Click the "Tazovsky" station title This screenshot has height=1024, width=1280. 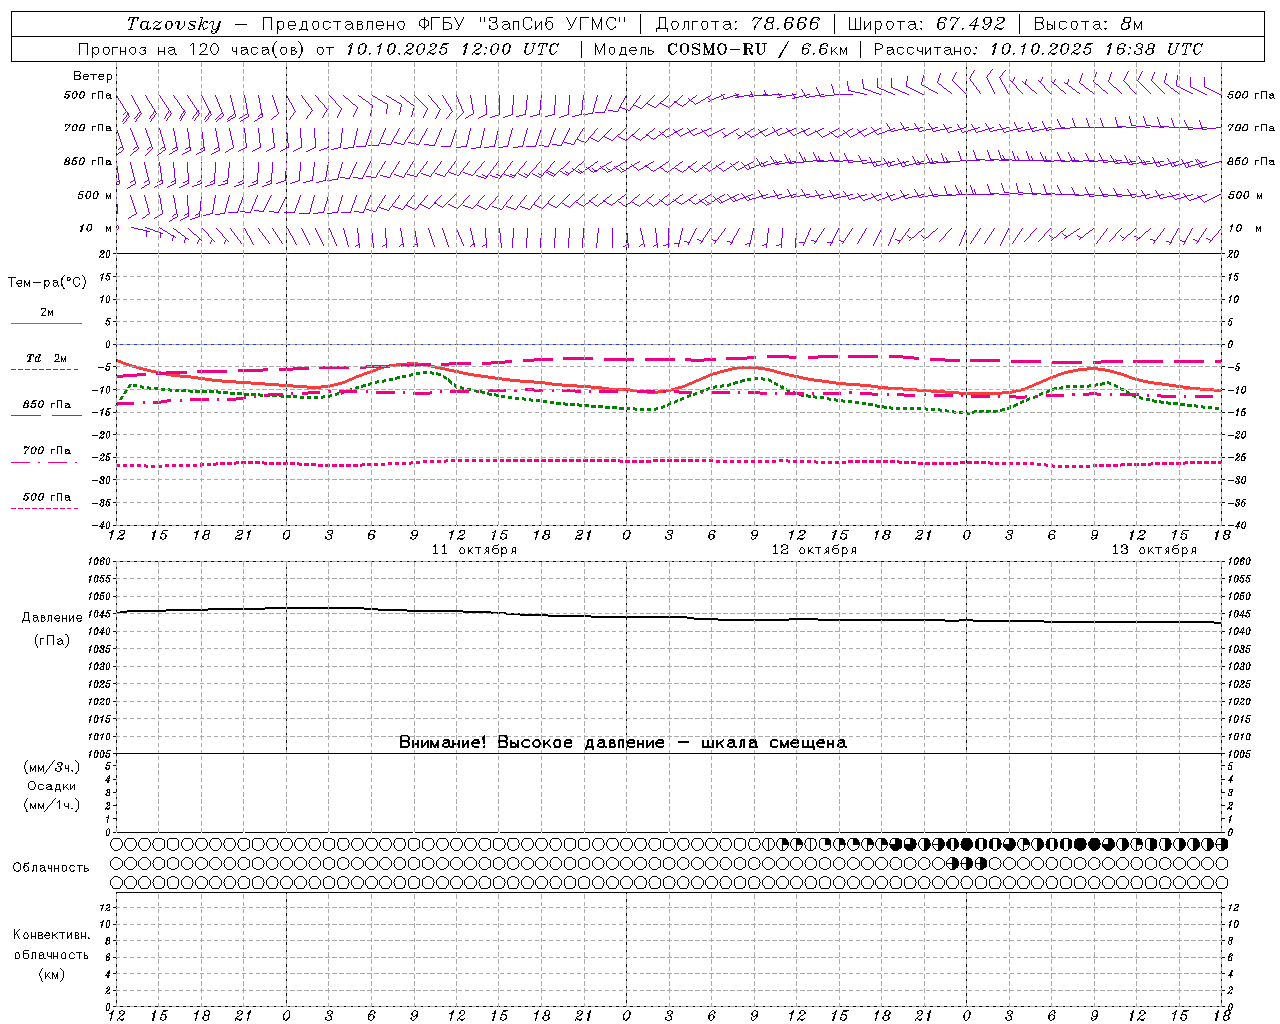click(174, 24)
